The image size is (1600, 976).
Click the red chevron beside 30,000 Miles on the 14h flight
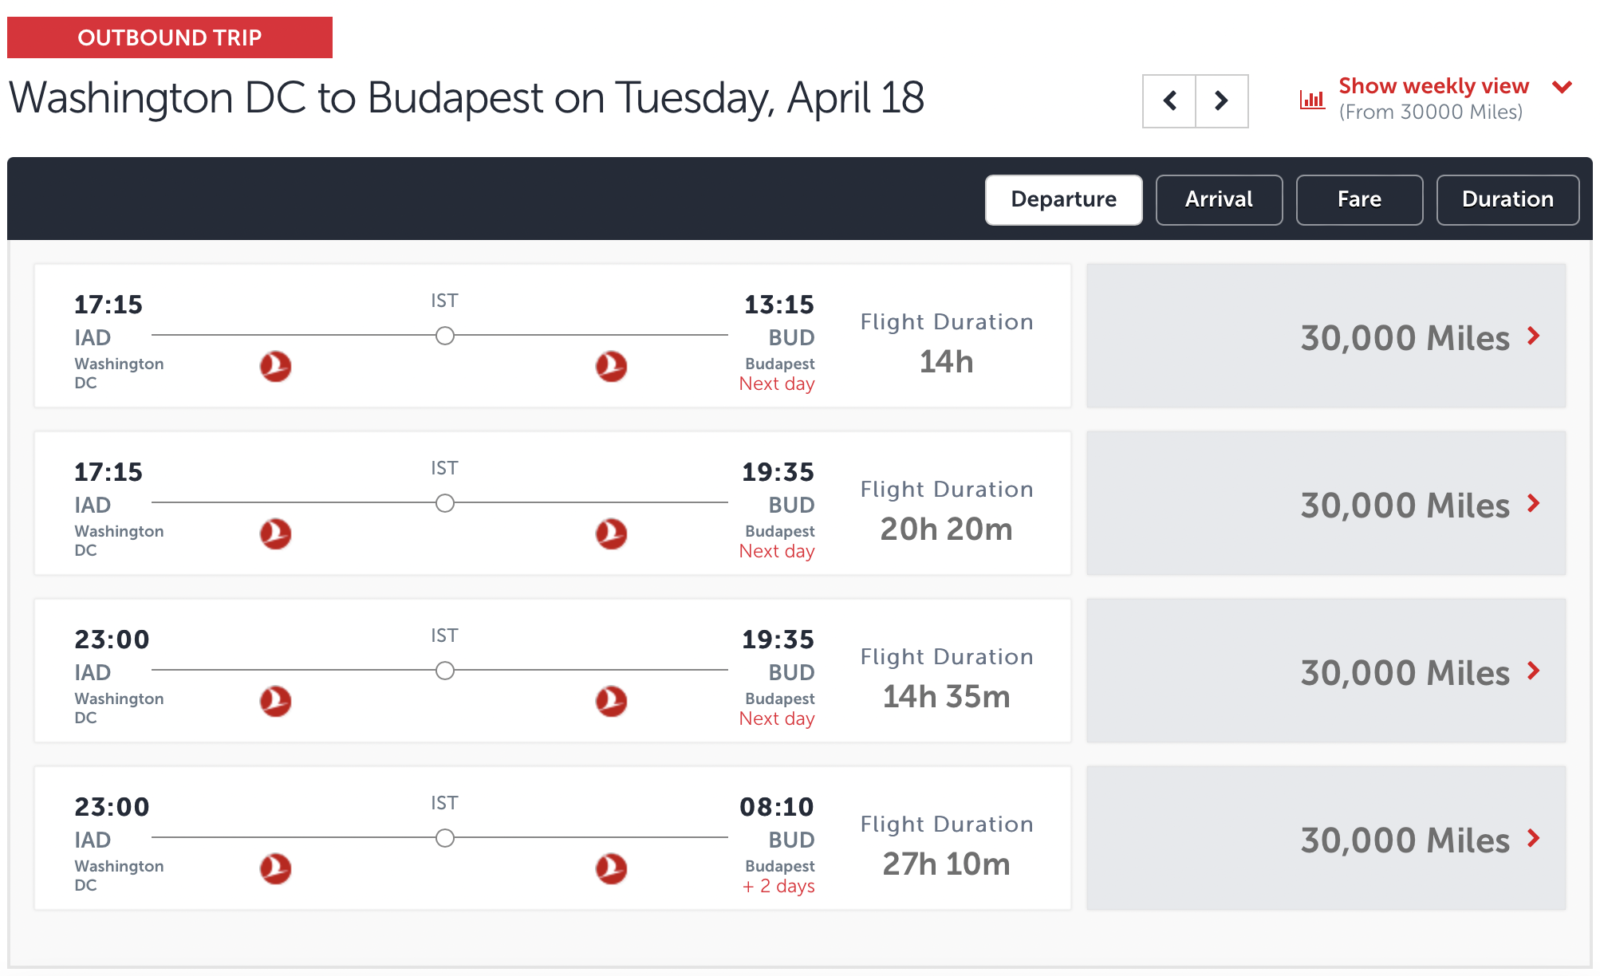point(1533,337)
